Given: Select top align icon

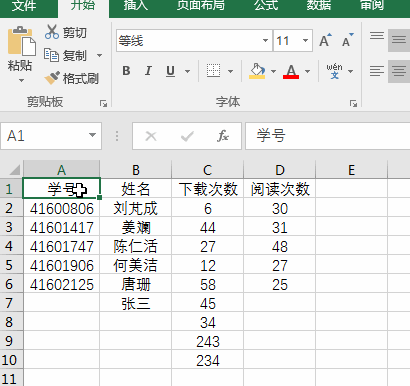Looking at the screenshot, I should point(377,35).
